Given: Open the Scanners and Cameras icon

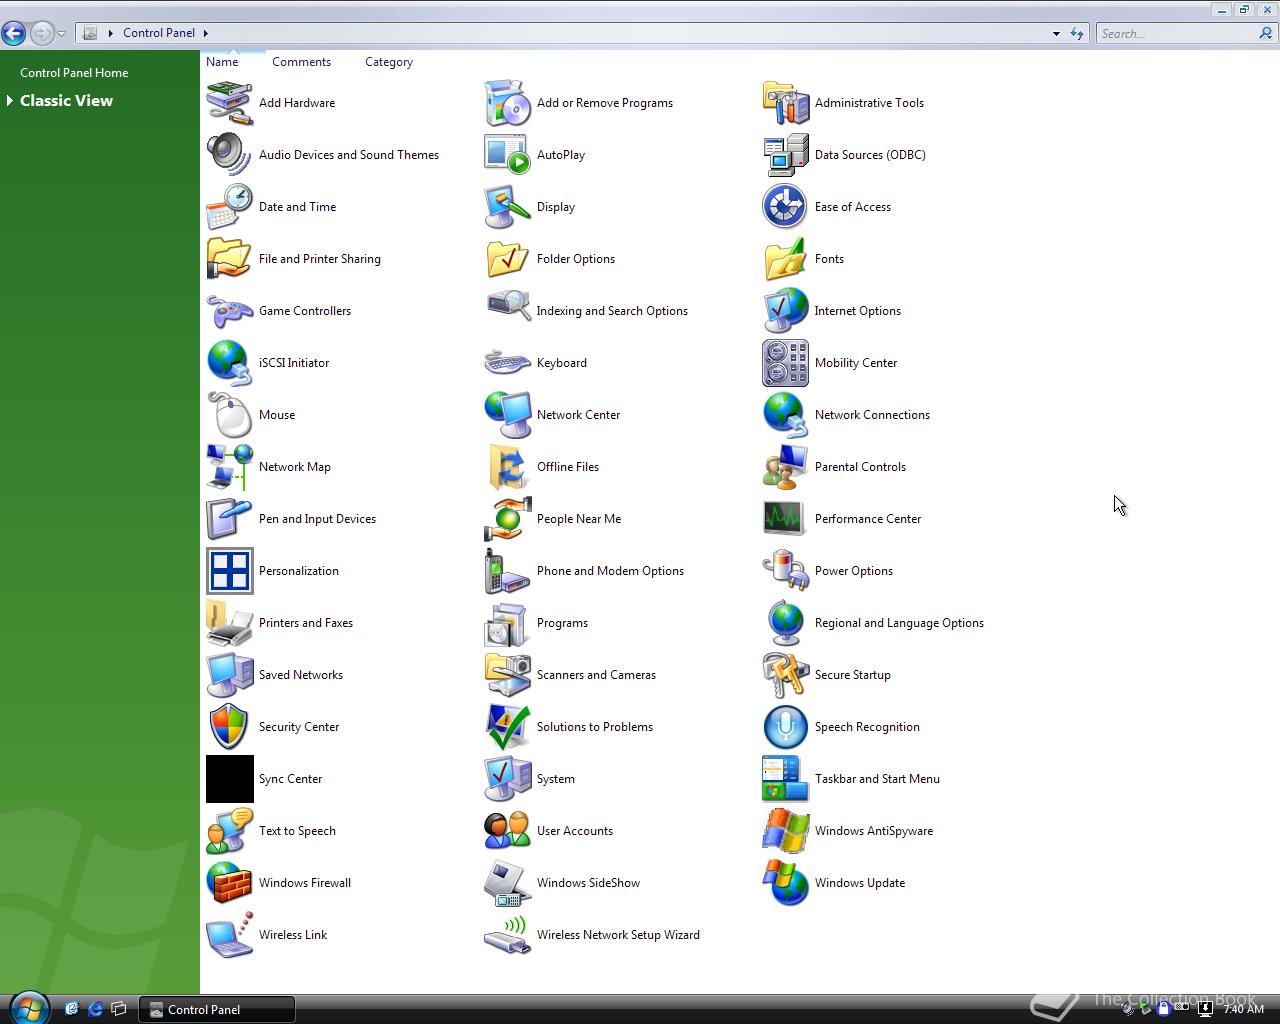Looking at the screenshot, I should coord(507,675).
